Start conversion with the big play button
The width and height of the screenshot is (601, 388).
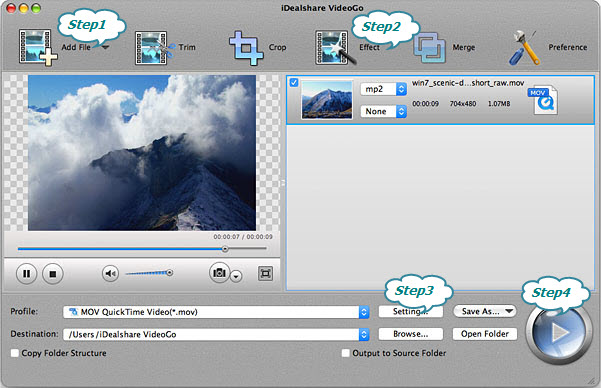pos(559,332)
